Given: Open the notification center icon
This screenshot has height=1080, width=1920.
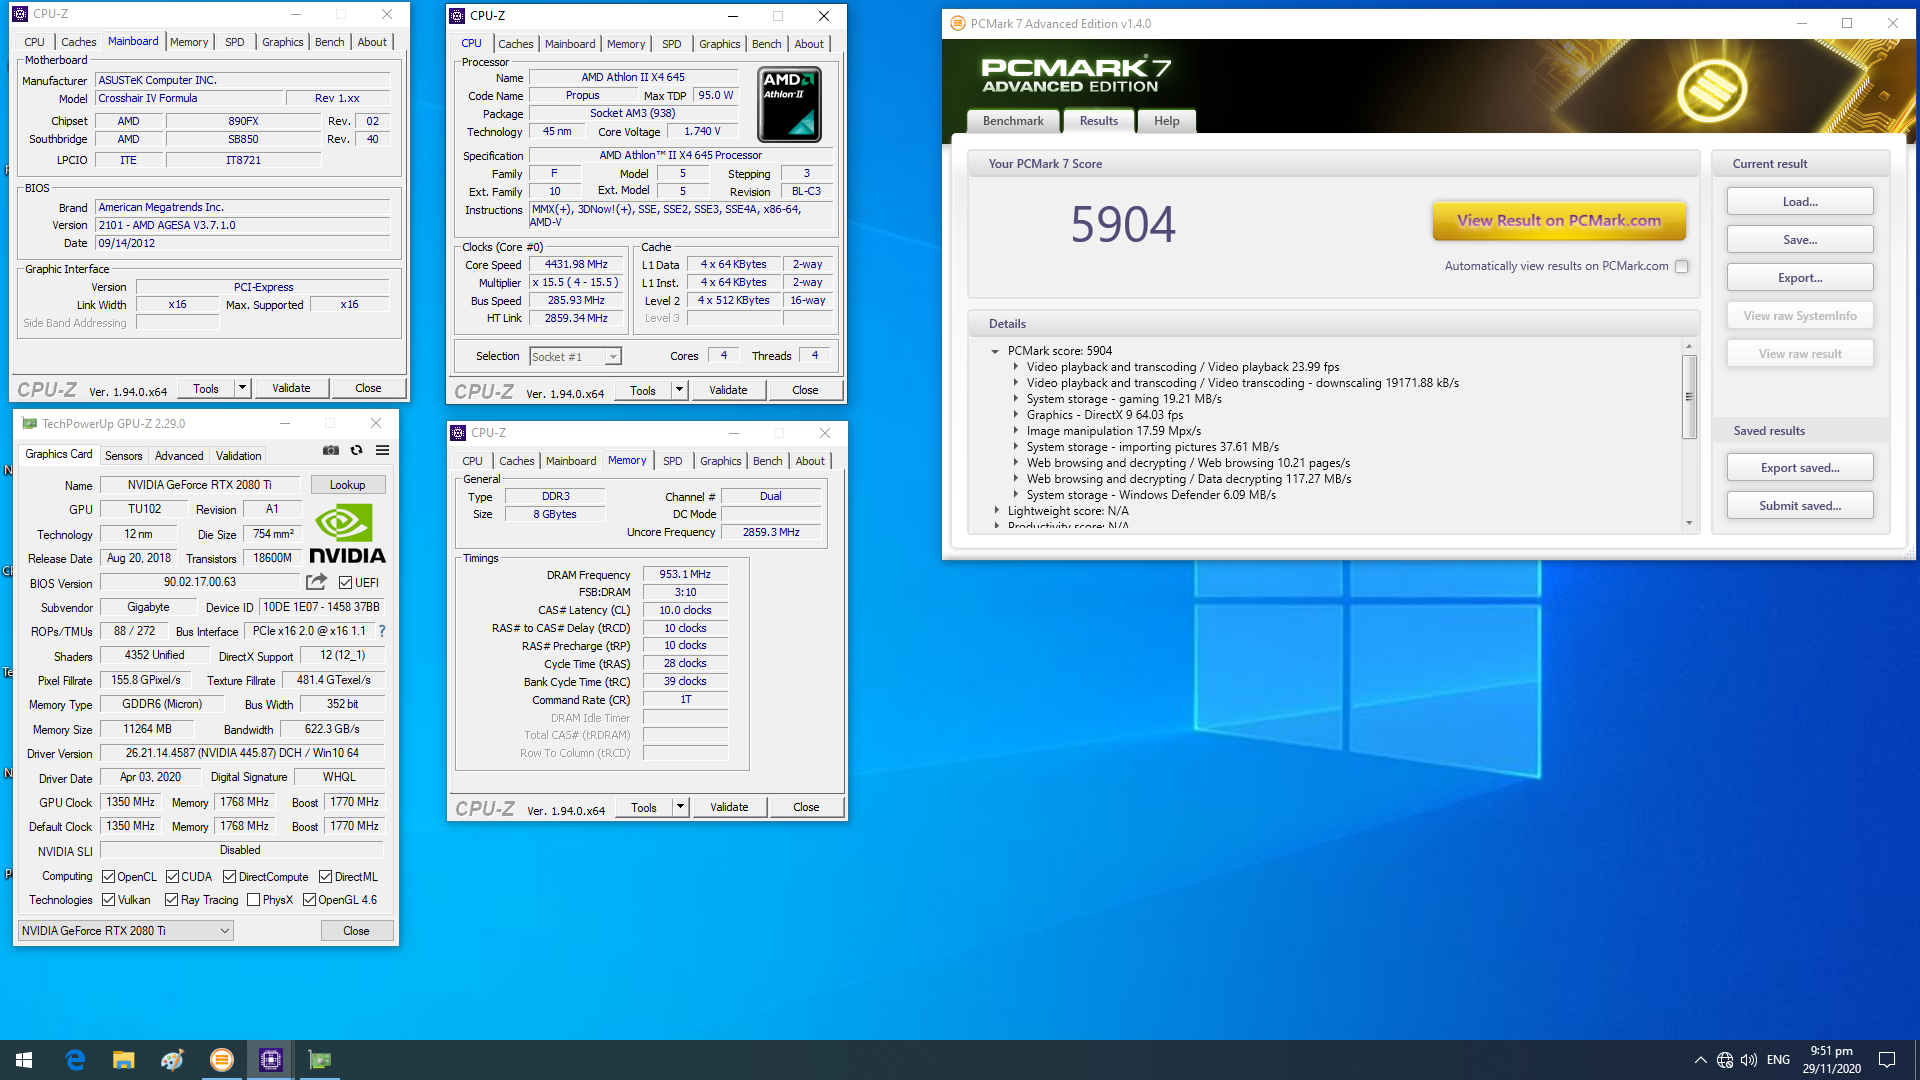Looking at the screenshot, I should [1887, 1060].
